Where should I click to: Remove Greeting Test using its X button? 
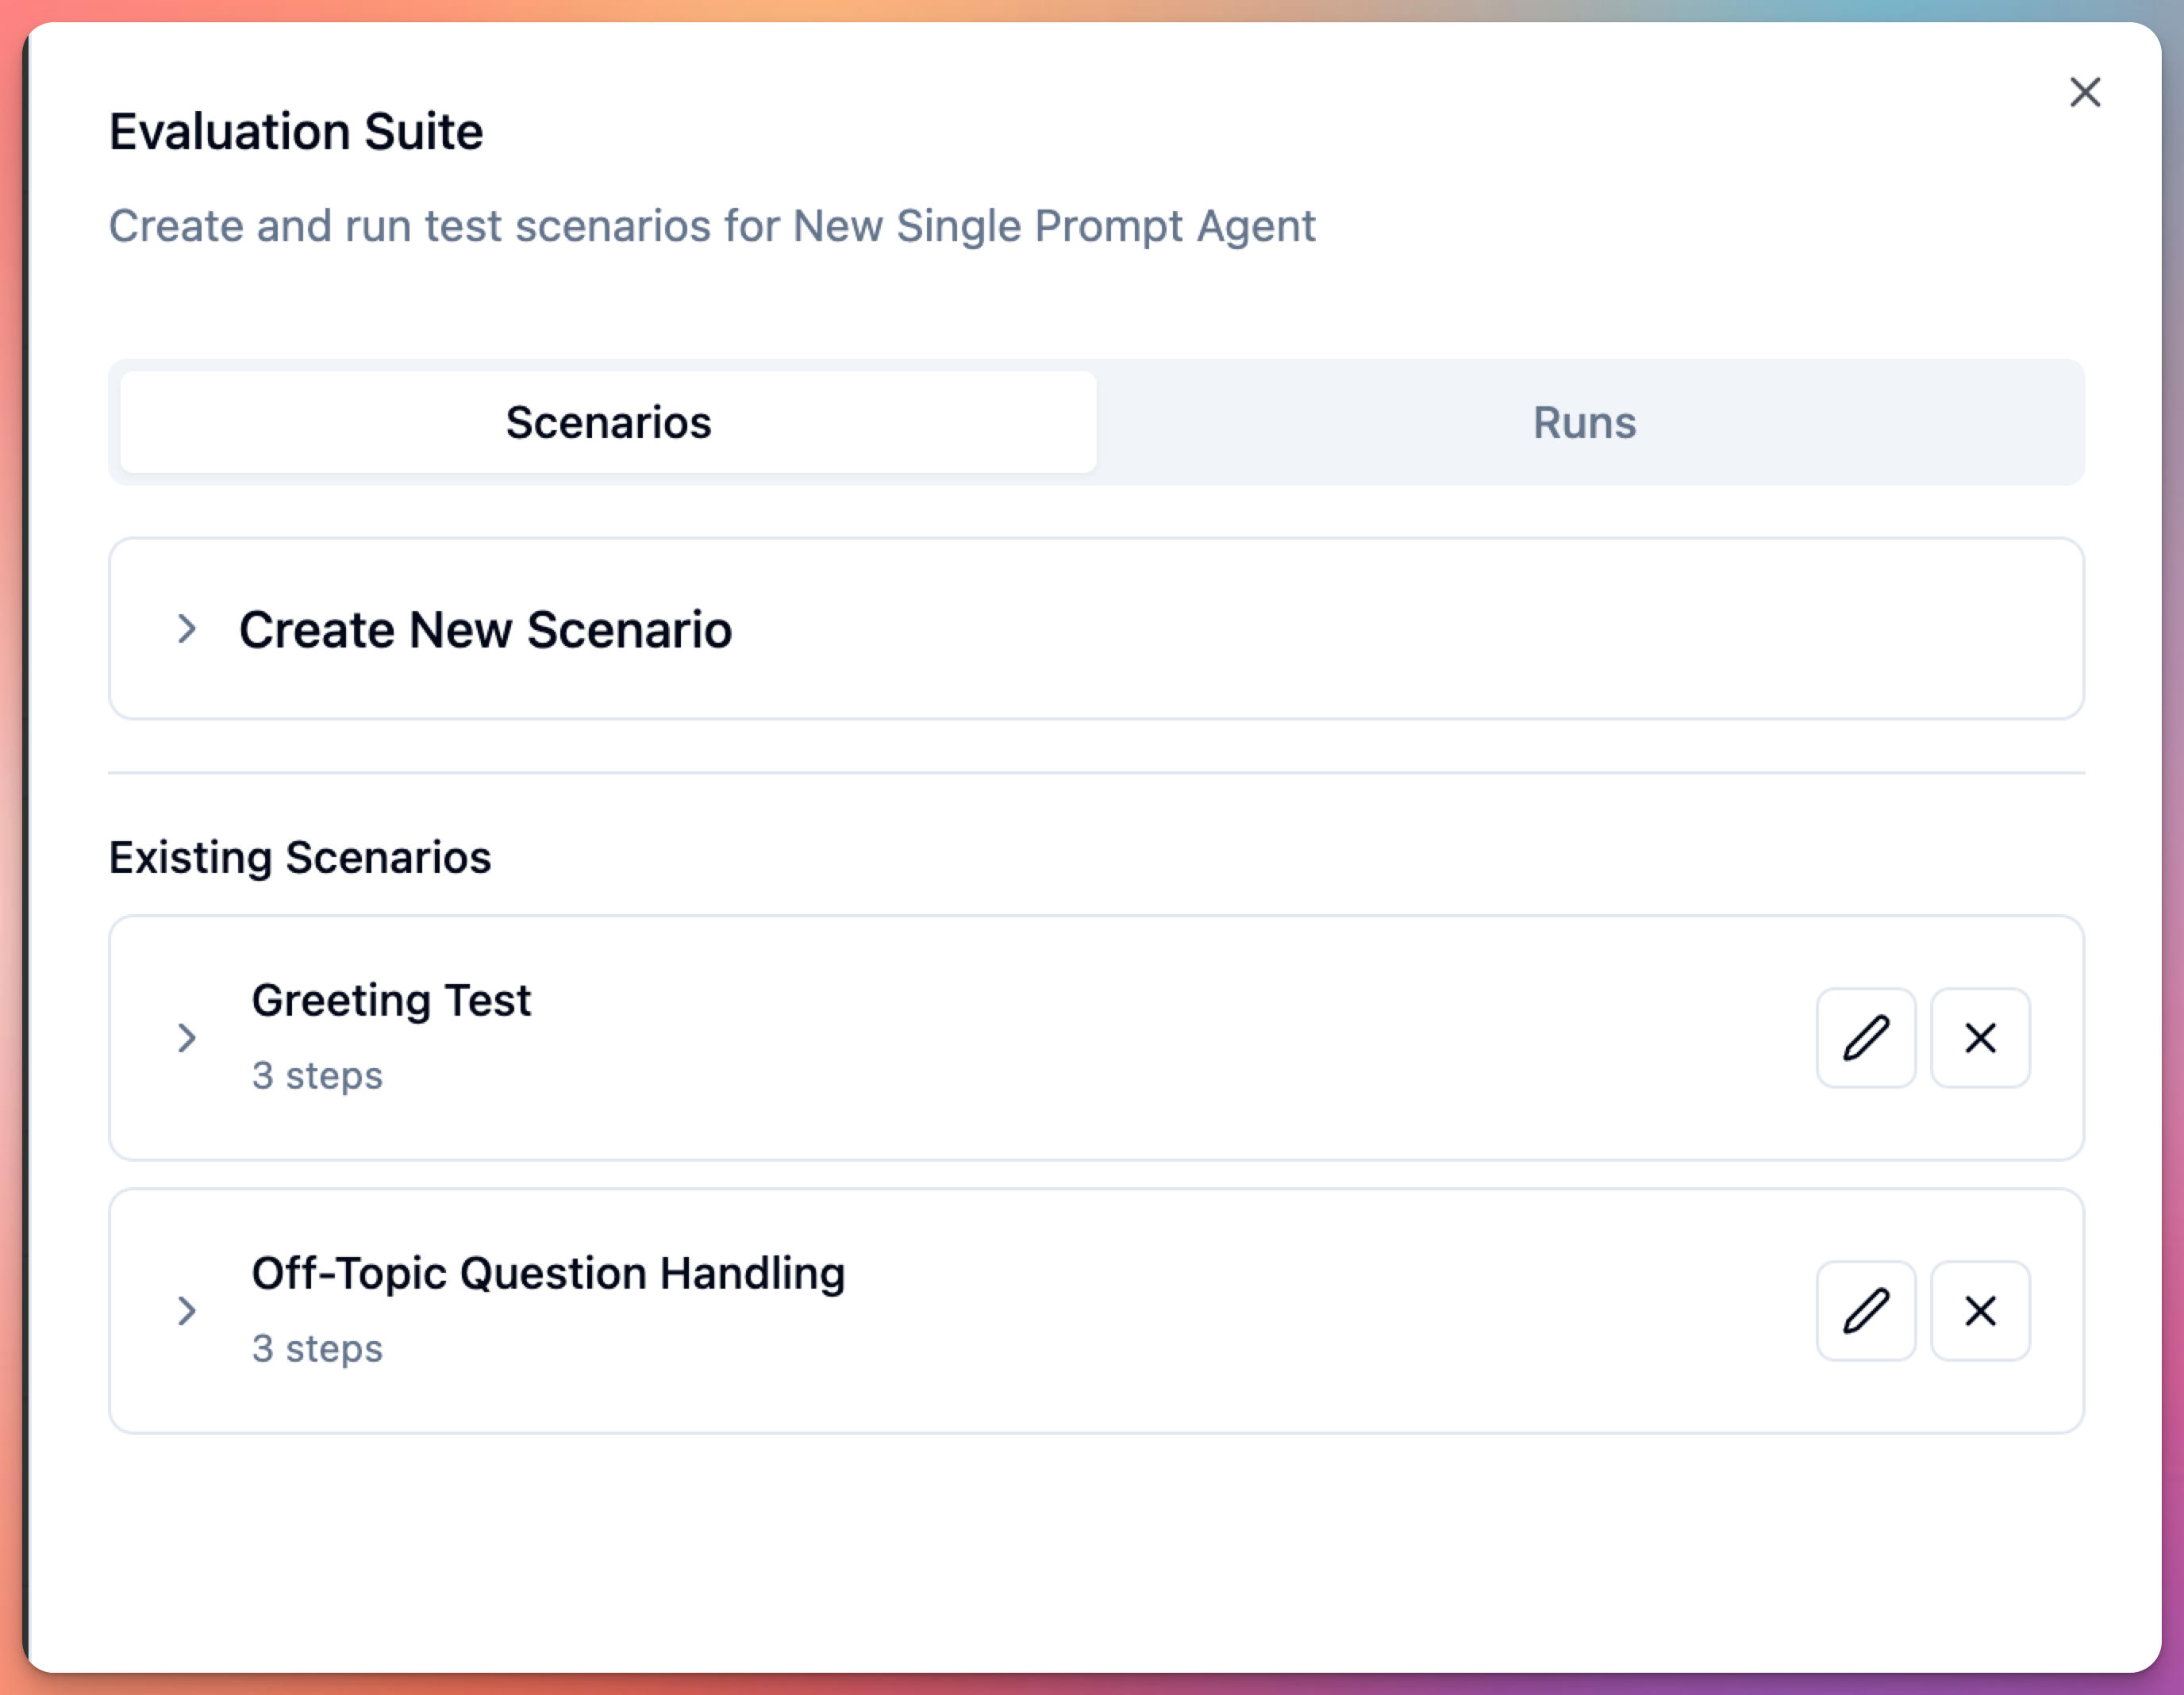[x=1981, y=1039]
